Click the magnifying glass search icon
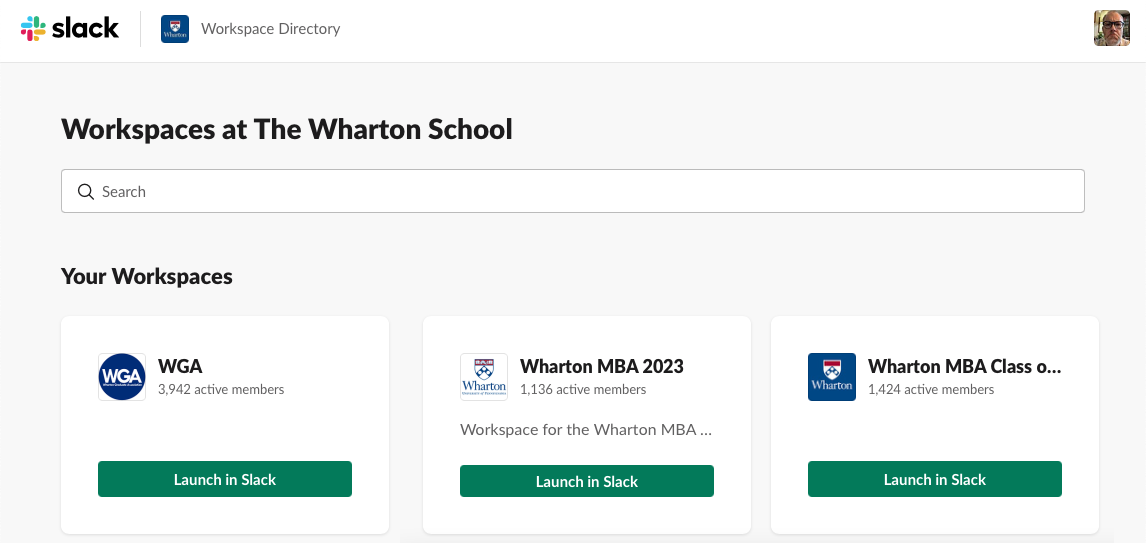Viewport: 1146px width, 543px height. (x=86, y=191)
